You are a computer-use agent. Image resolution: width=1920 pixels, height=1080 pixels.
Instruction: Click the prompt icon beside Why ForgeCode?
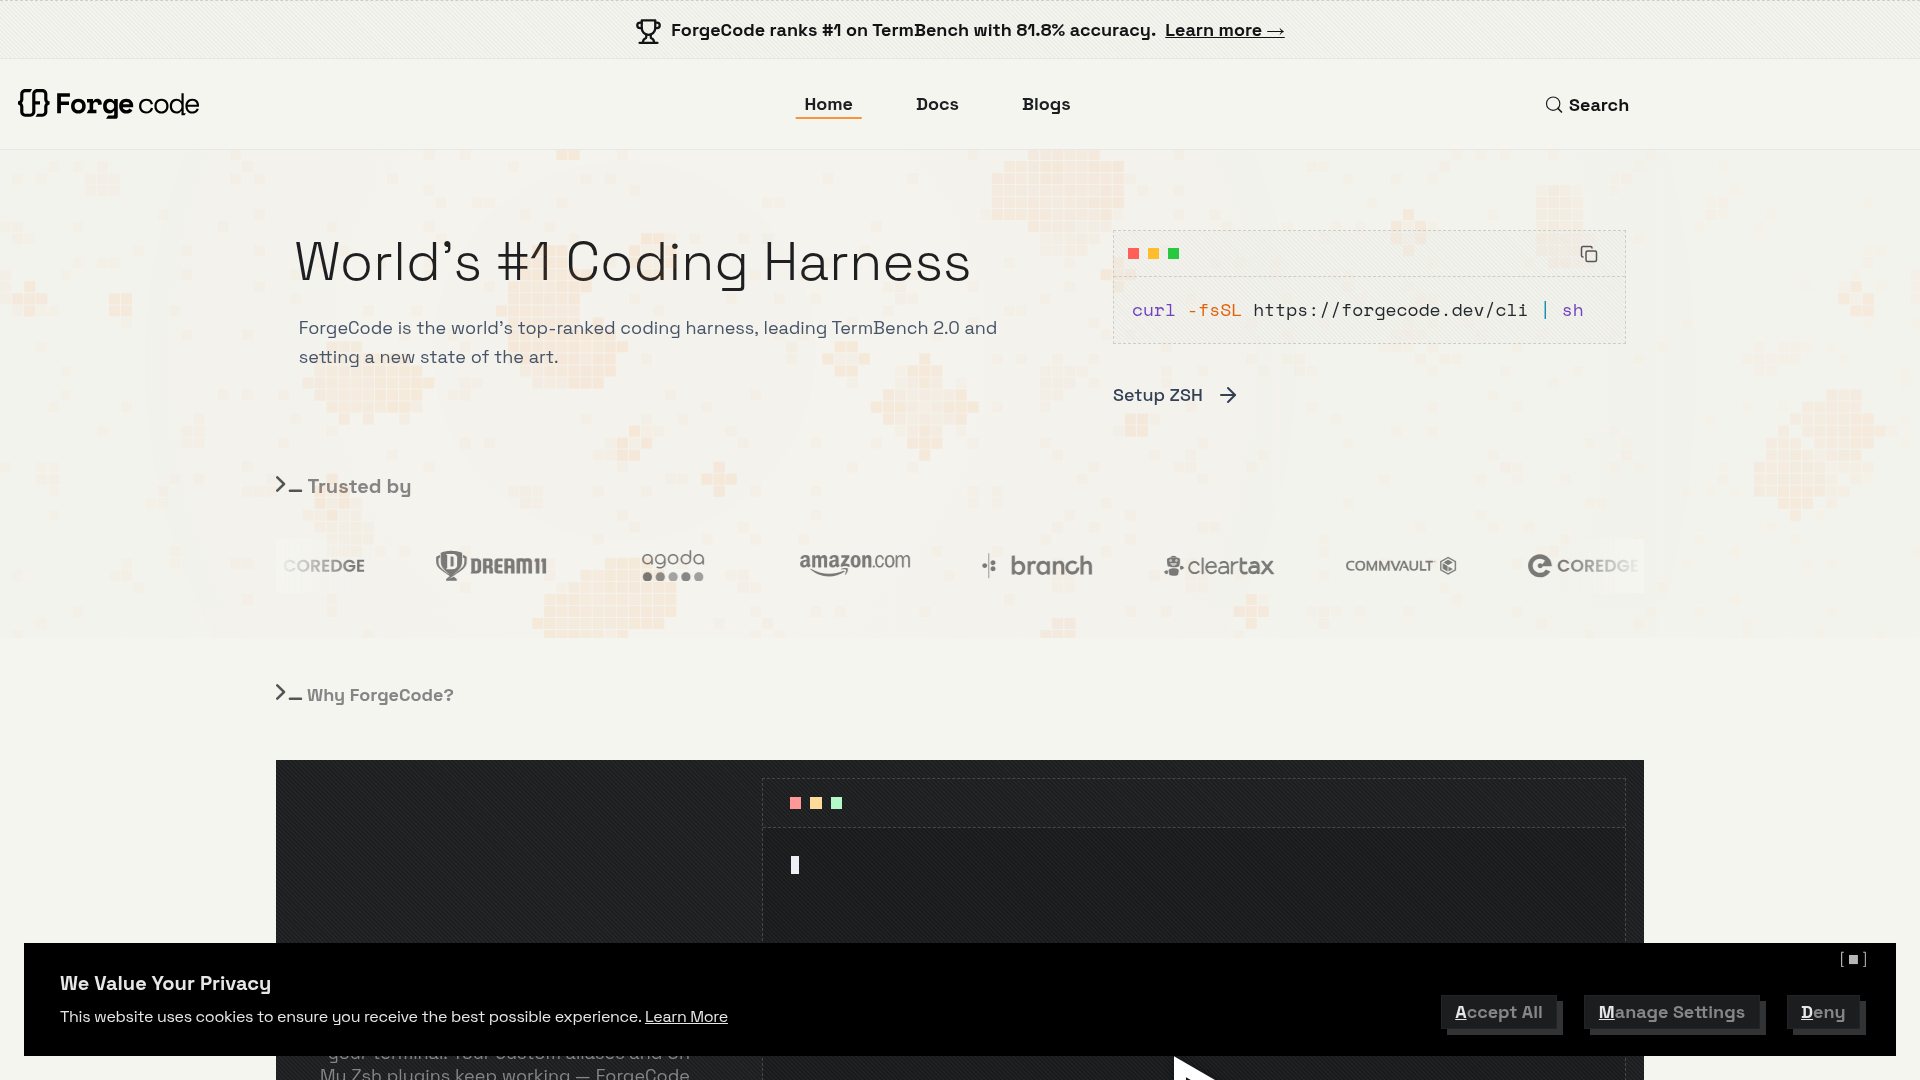click(288, 694)
